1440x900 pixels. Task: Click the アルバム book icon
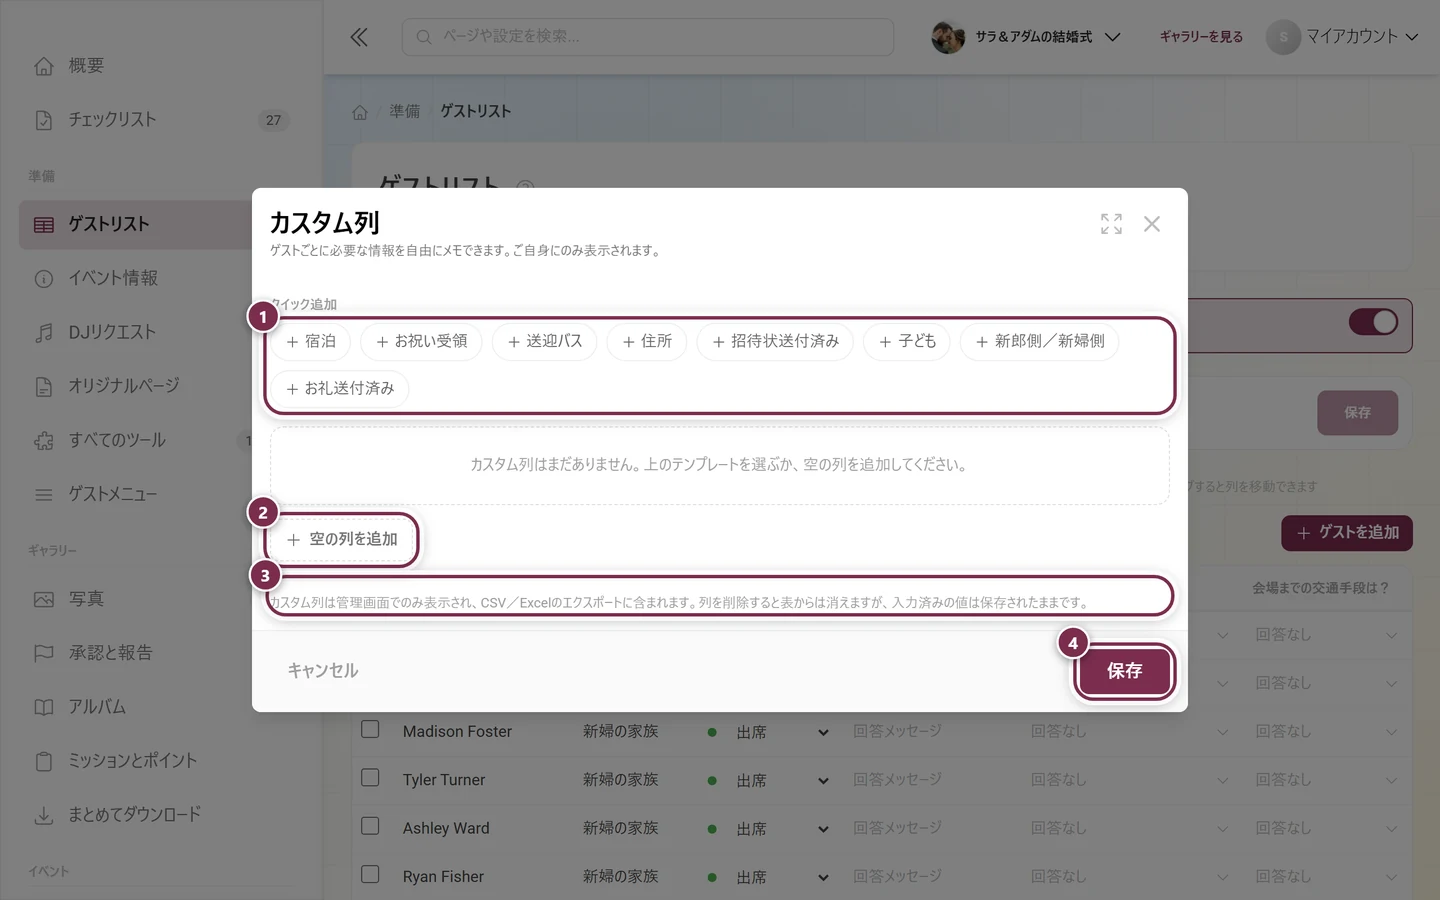[x=44, y=707]
